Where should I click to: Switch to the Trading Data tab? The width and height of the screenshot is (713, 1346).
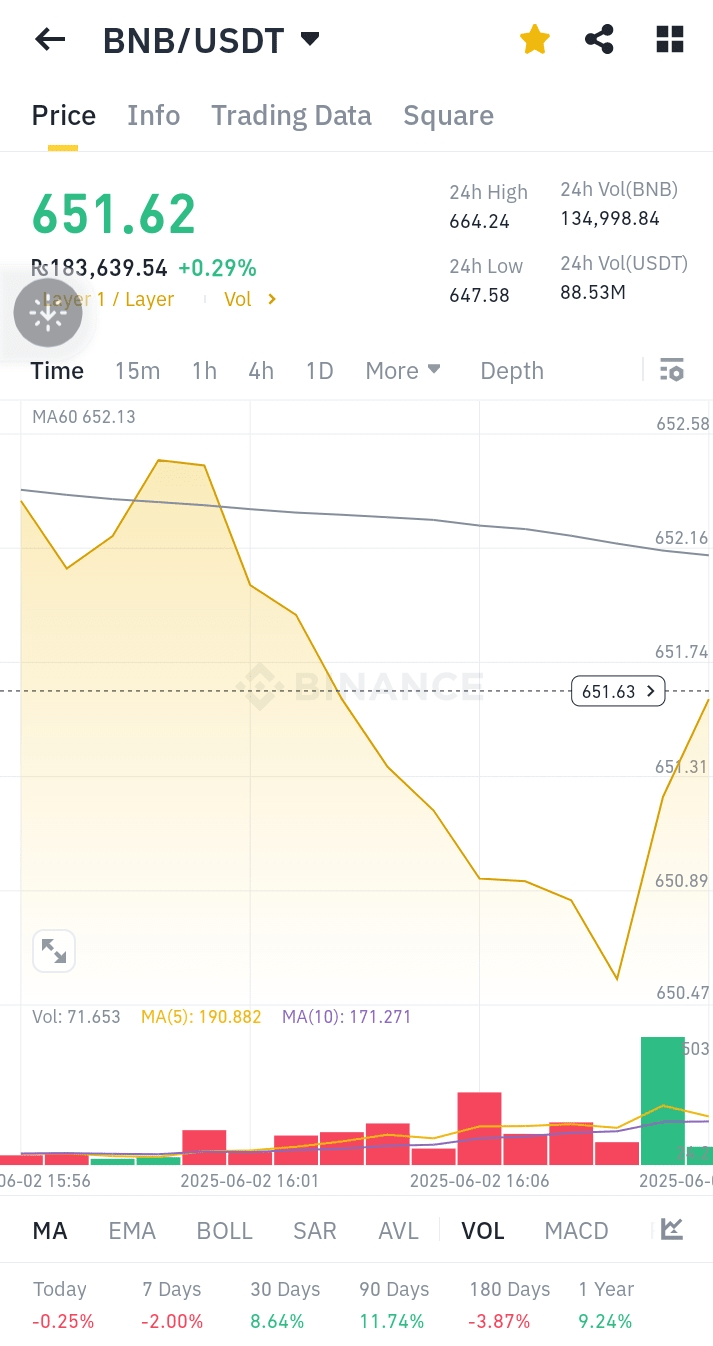point(291,116)
